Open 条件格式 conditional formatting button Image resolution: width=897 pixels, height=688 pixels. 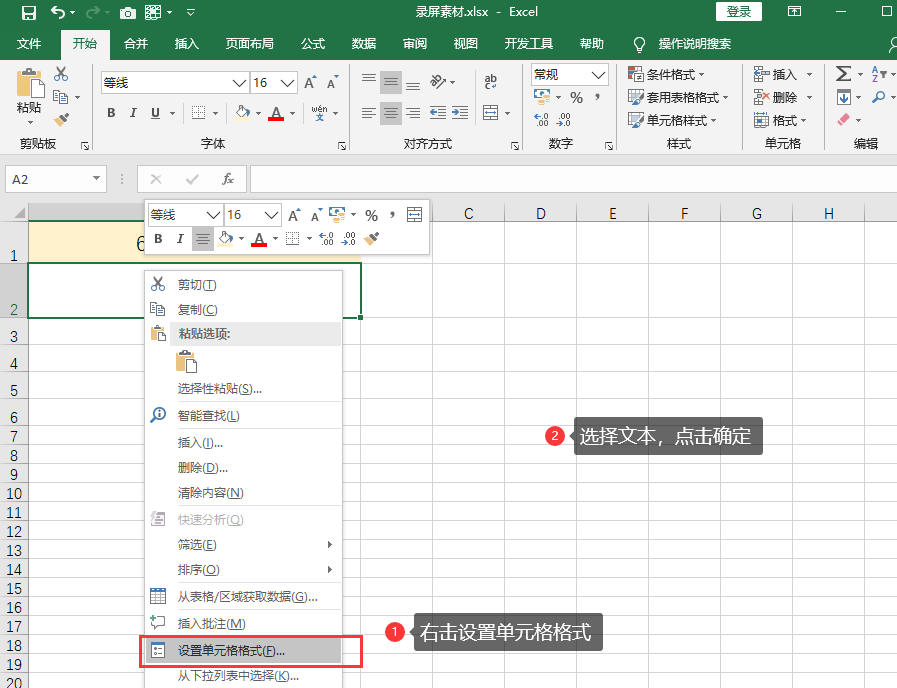(x=666, y=74)
